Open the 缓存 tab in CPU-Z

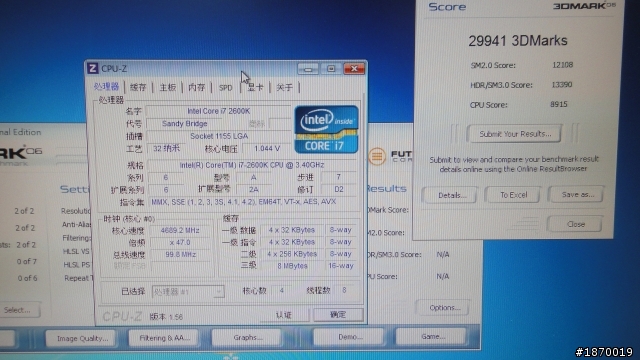point(138,87)
